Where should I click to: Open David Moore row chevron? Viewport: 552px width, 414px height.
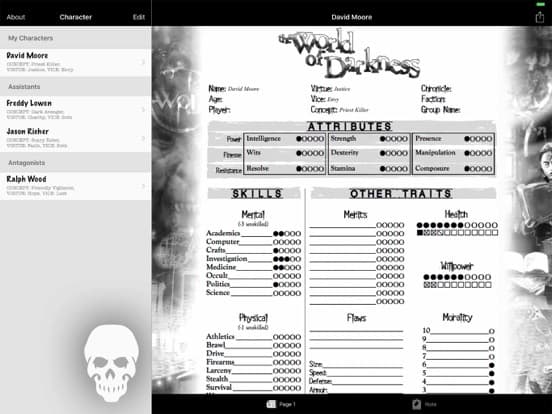[x=143, y=62]
